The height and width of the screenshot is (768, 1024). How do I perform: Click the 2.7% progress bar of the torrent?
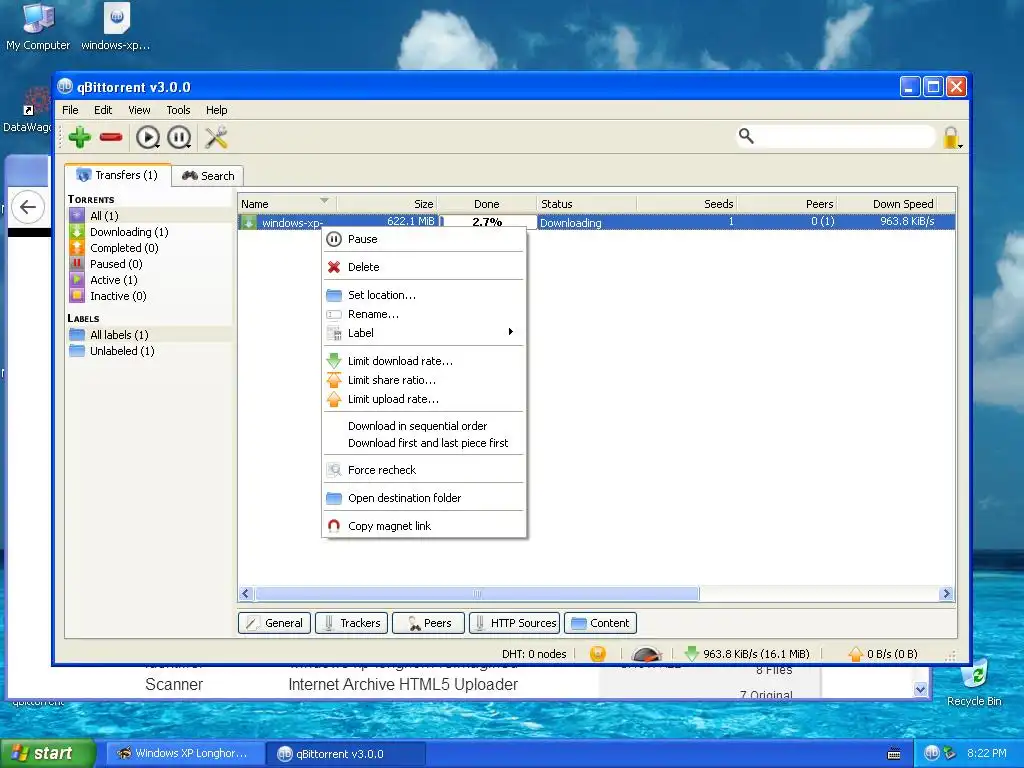click(487, 221)
